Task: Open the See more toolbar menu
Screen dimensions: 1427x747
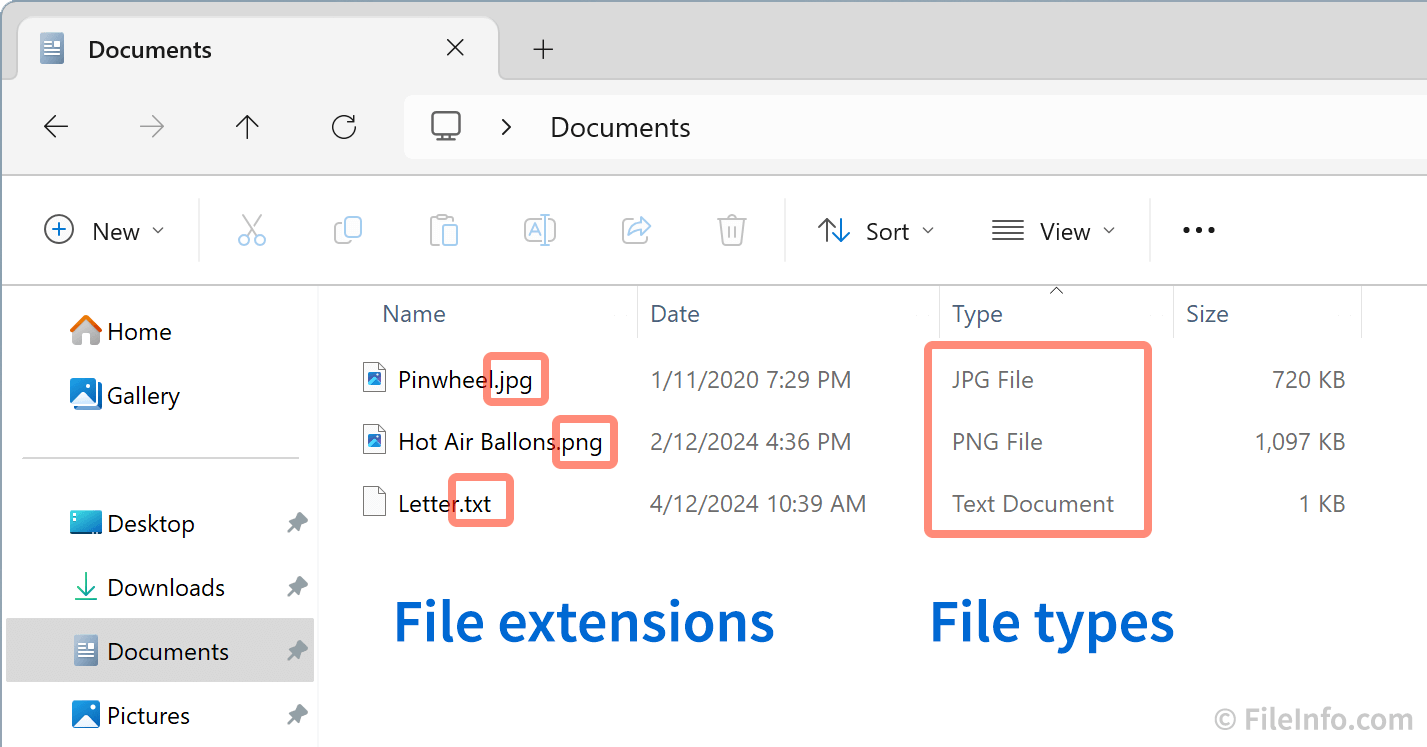Action: pyautogui.click(x=1197, y=230)
